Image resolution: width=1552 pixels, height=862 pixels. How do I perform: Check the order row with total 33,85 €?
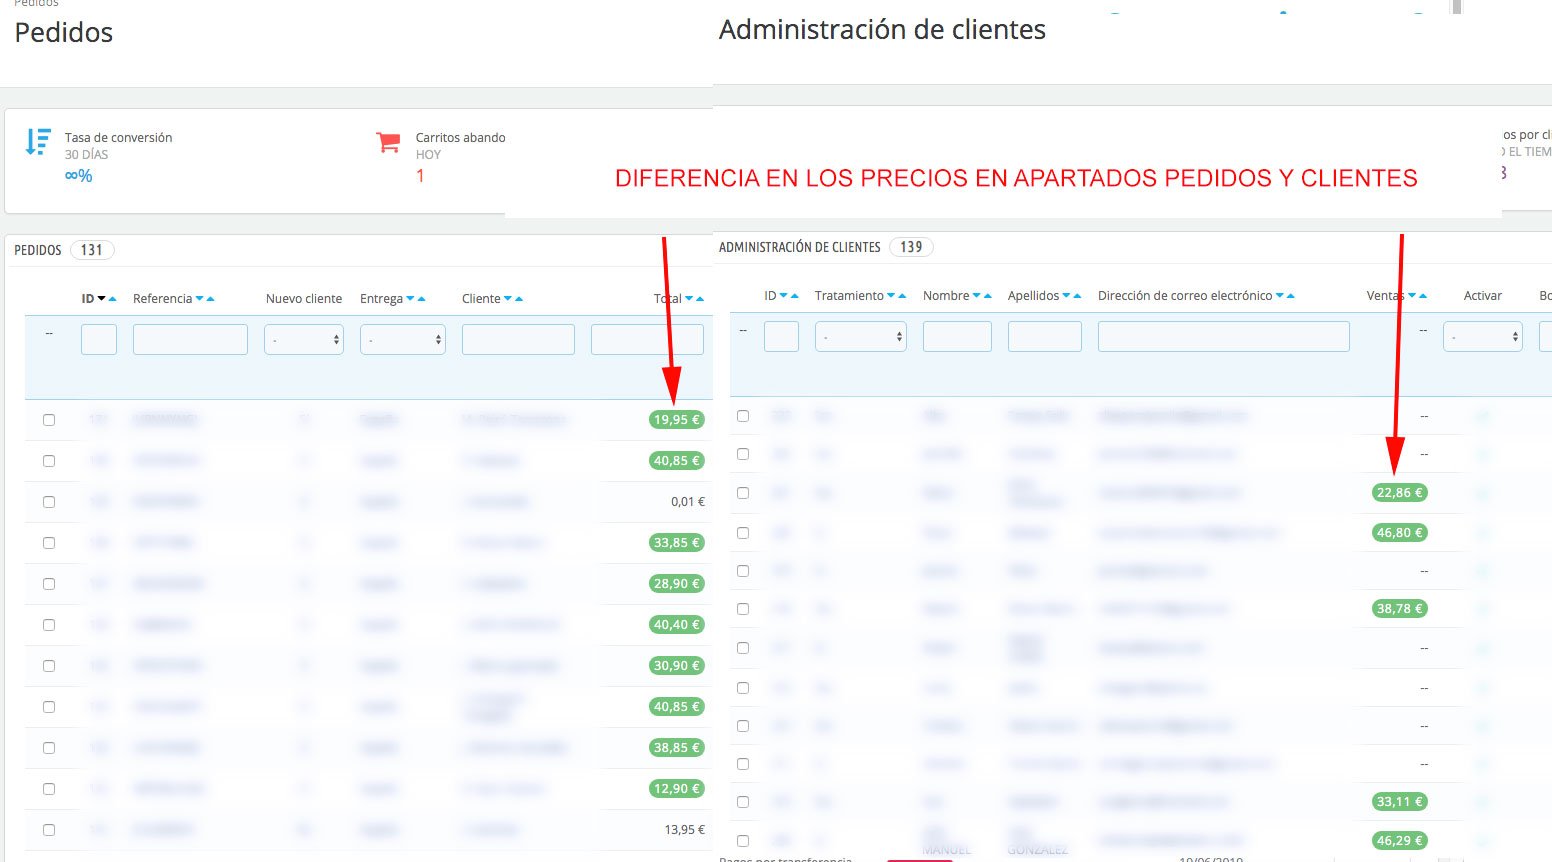tap(49, 543)
